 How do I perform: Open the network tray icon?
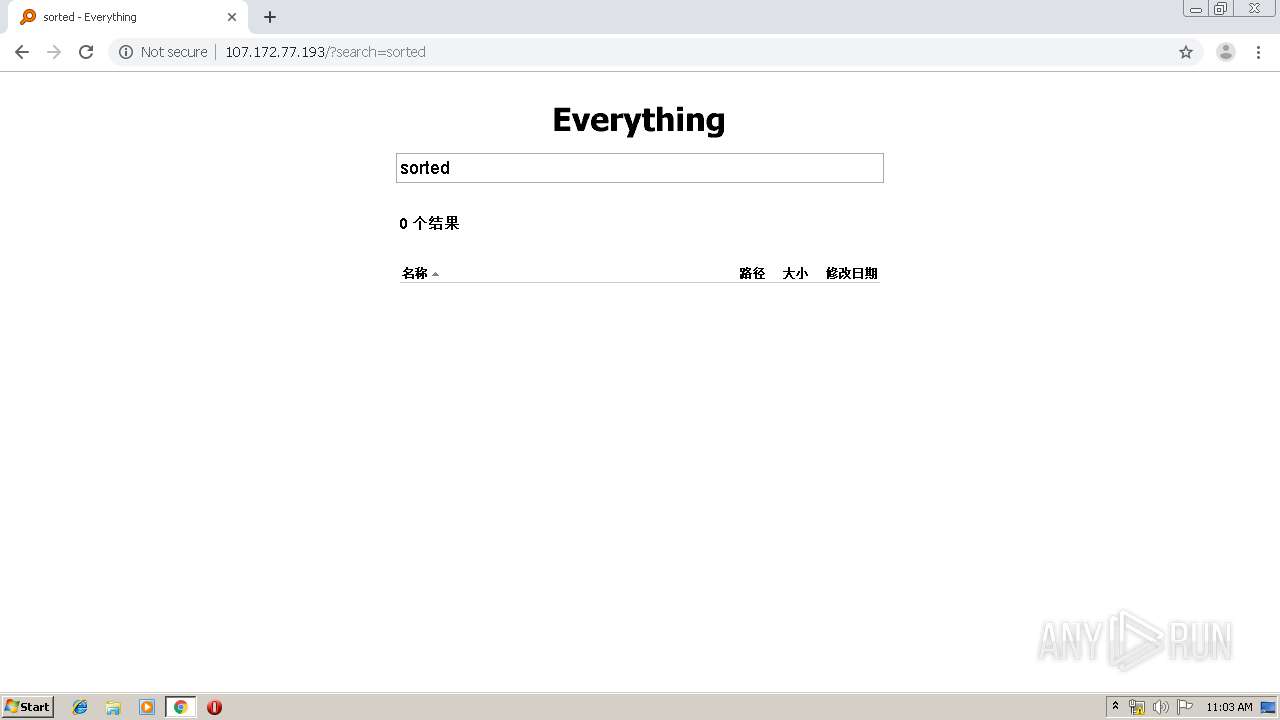1137,707
